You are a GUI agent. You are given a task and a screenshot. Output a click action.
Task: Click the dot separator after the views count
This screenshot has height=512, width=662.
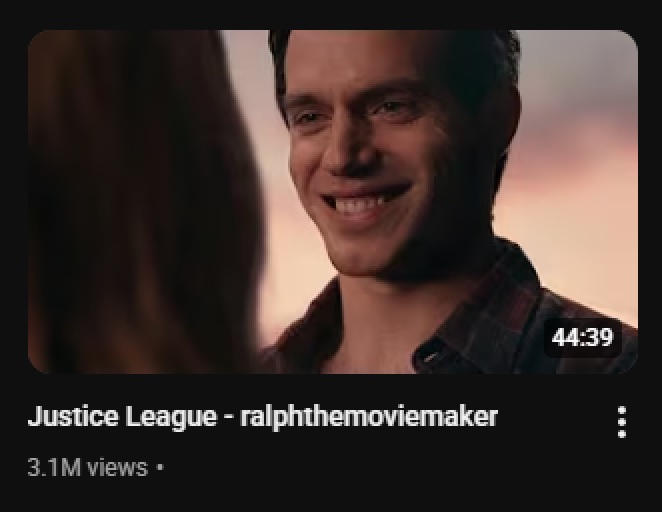click(160, 468)
